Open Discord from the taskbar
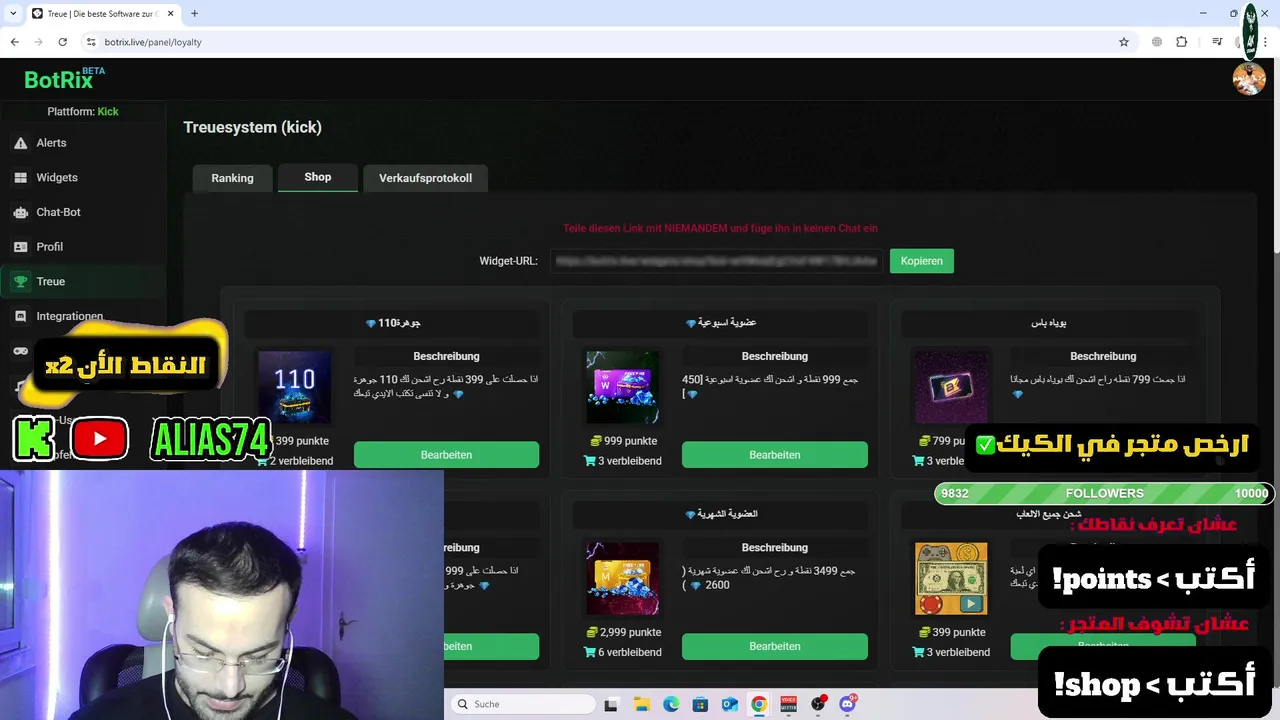 coord(848,704)
